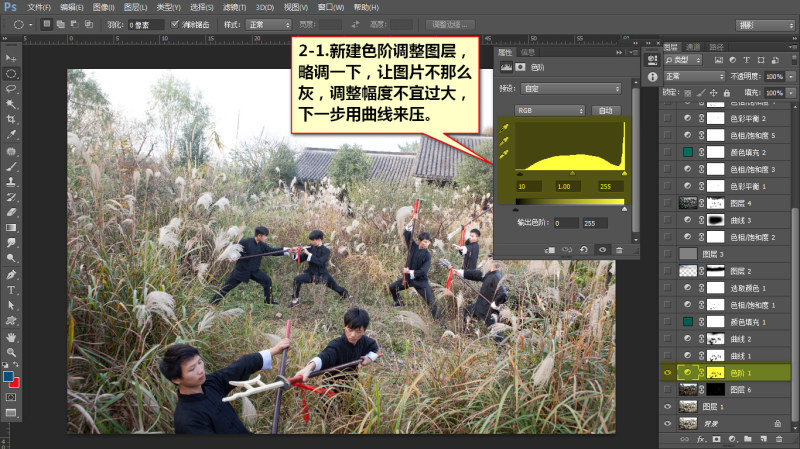Hide the 色阶 1 layer
The height and width of the screenshot is (449, 800).
(x=667, y=373)
